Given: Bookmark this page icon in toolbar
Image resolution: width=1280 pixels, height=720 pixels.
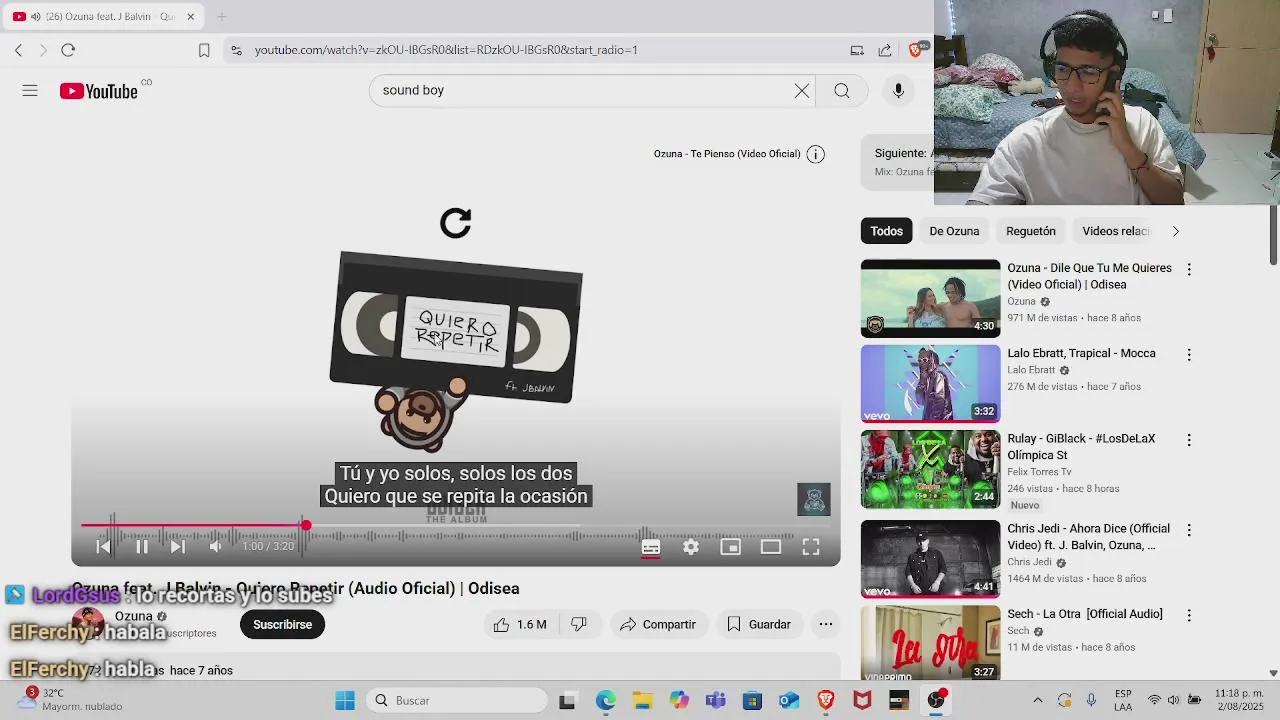Looking at the screenshot, I should pyautogui.click(x=204, y=50).
